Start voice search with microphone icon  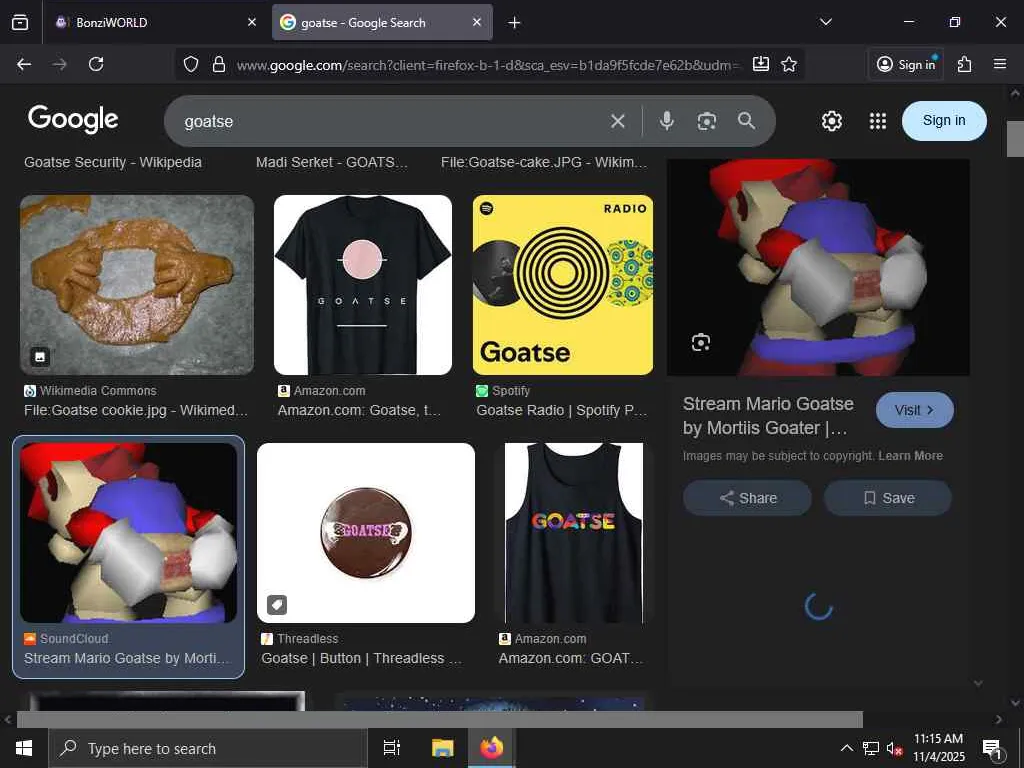click(x=666, y=121)
